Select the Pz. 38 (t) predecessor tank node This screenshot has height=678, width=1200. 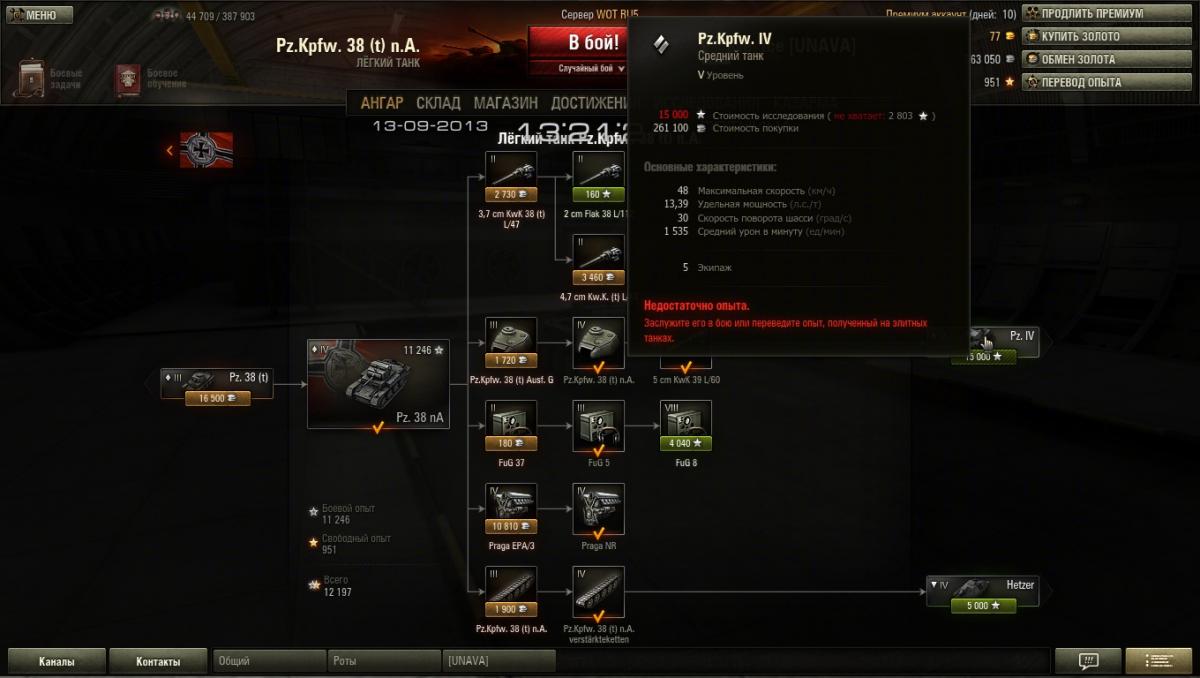(x=217, y=384)
